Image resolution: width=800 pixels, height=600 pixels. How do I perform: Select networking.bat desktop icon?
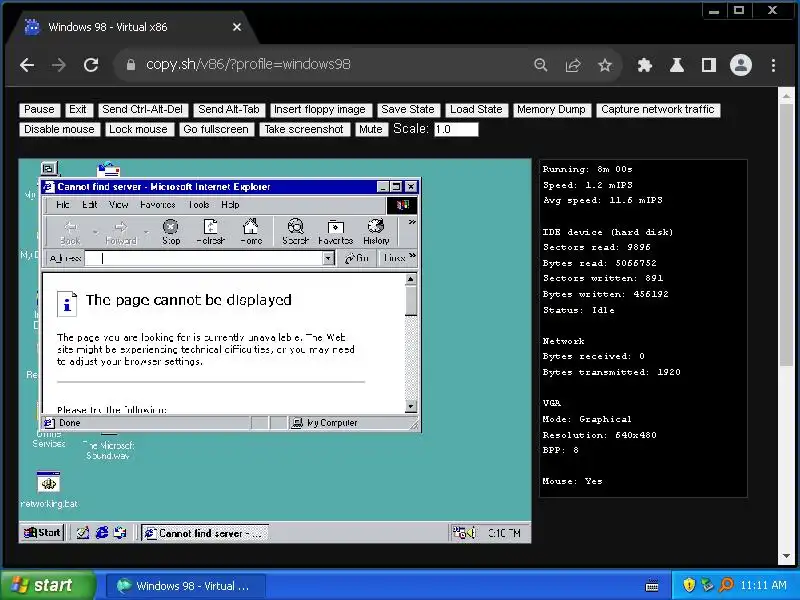tap(49, 490)
